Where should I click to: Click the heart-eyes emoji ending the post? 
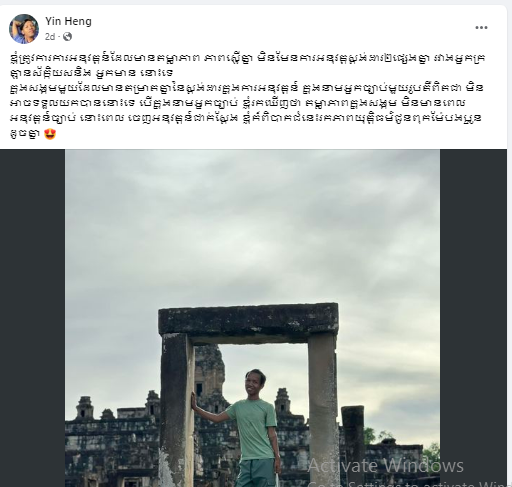(50, 134)
